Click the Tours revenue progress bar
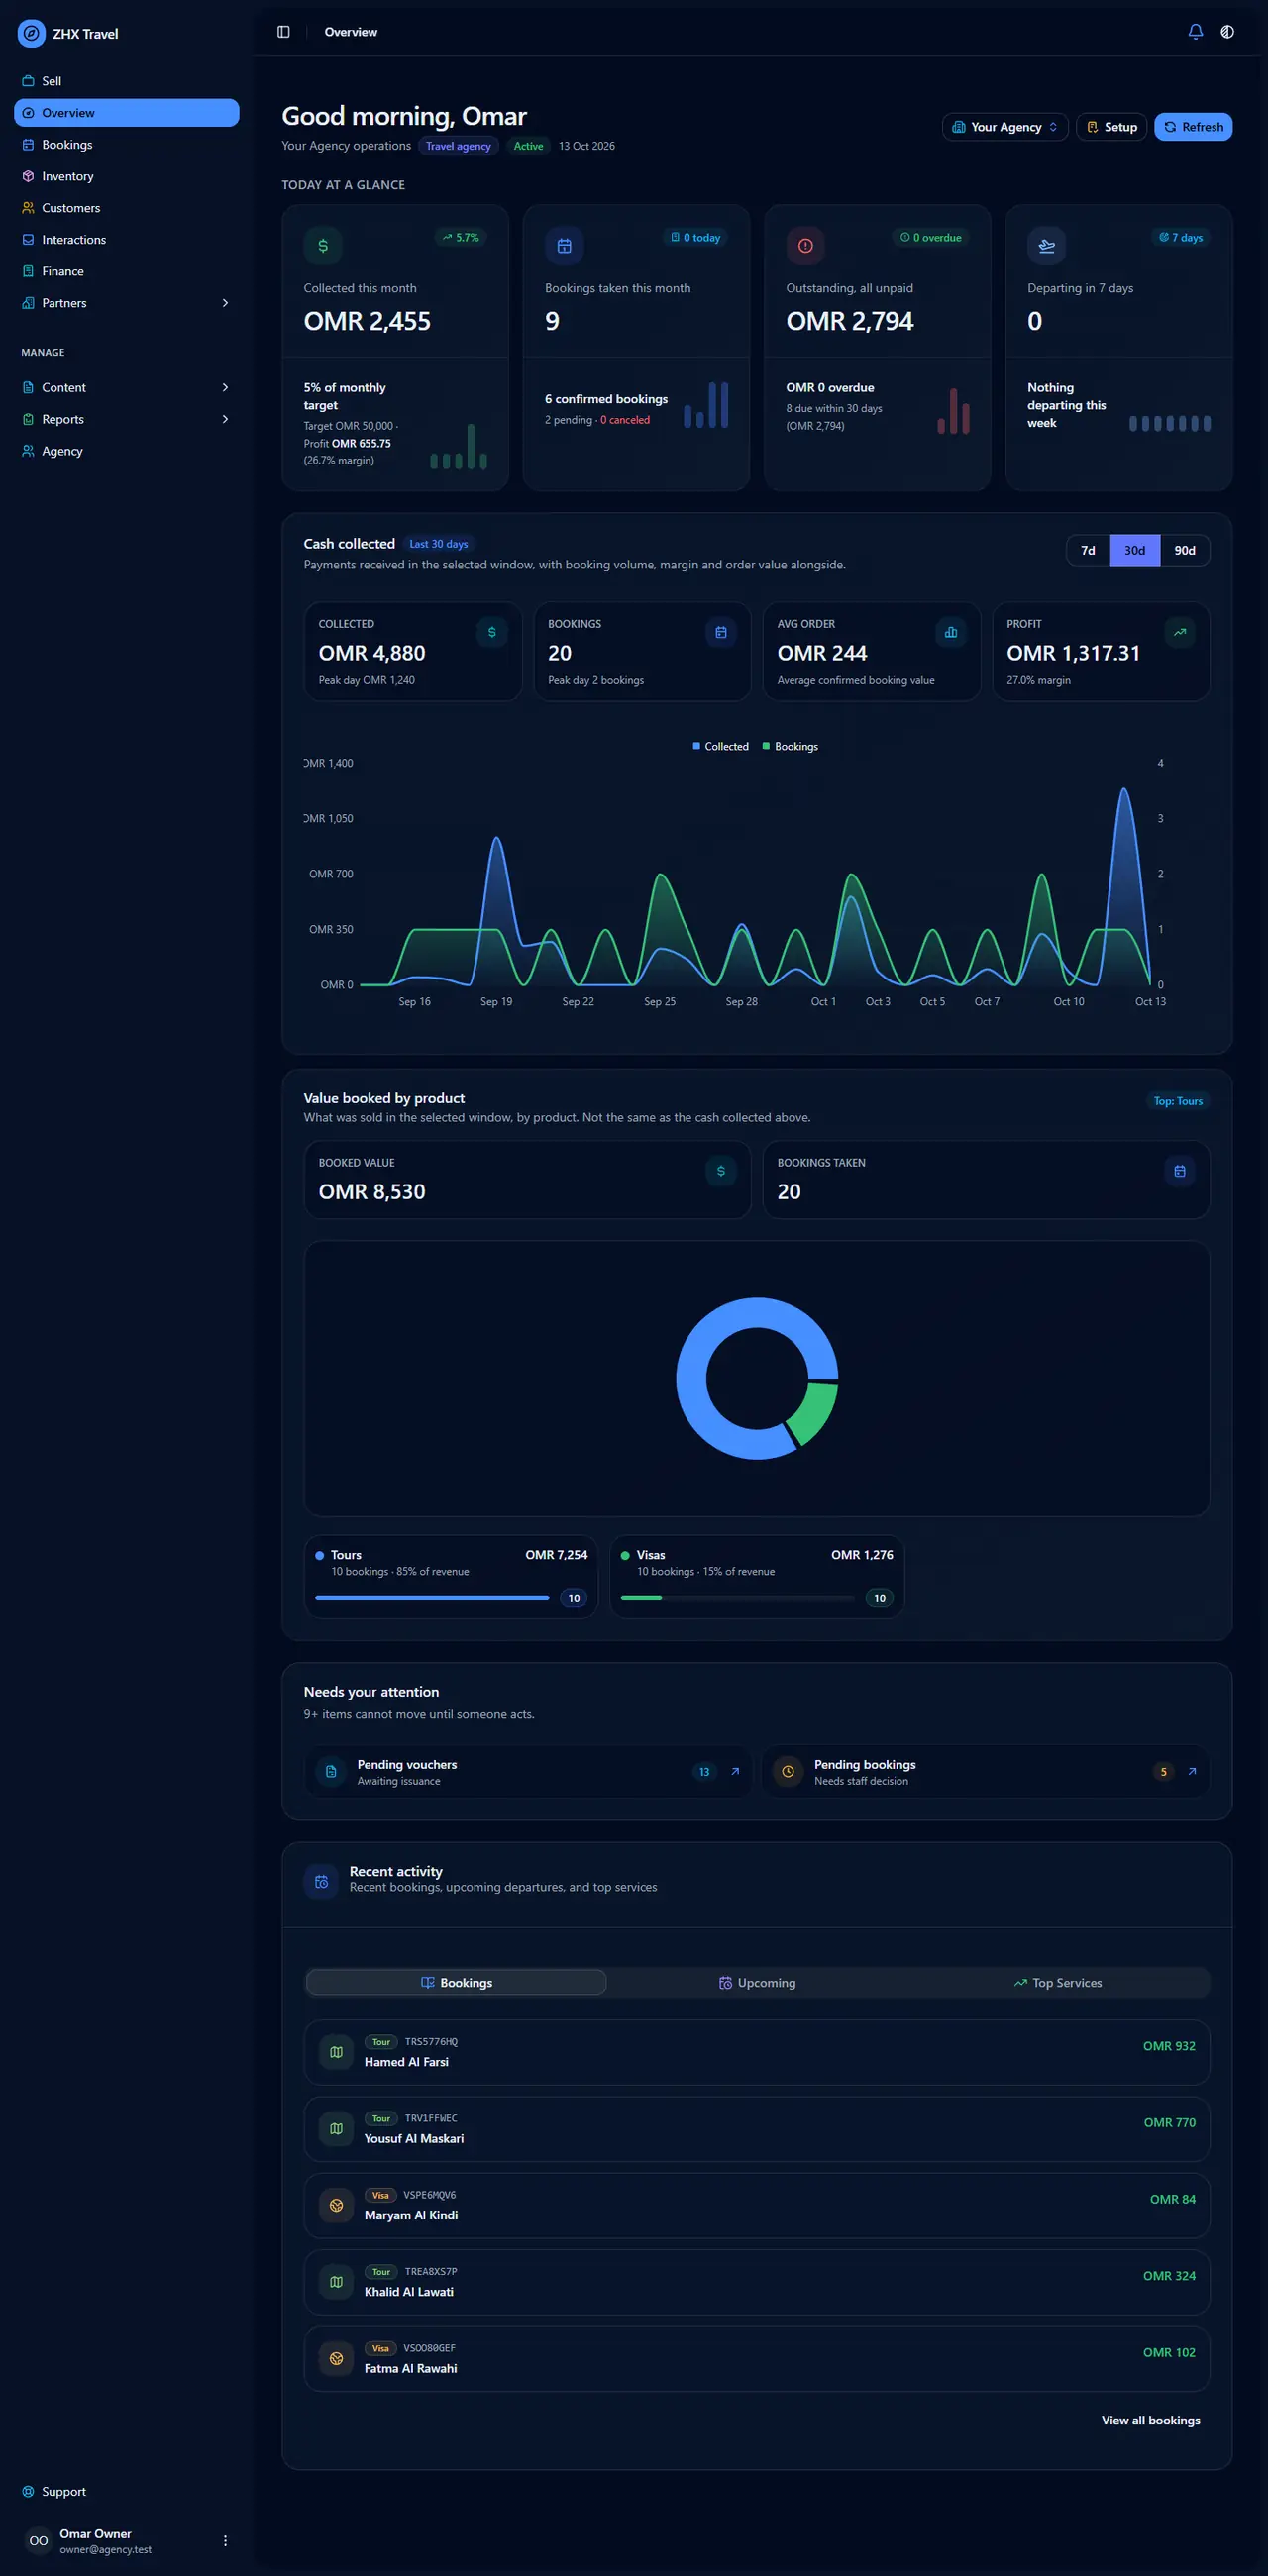The height and width of the screenshot is (2576, 1268). point(432,1598)
